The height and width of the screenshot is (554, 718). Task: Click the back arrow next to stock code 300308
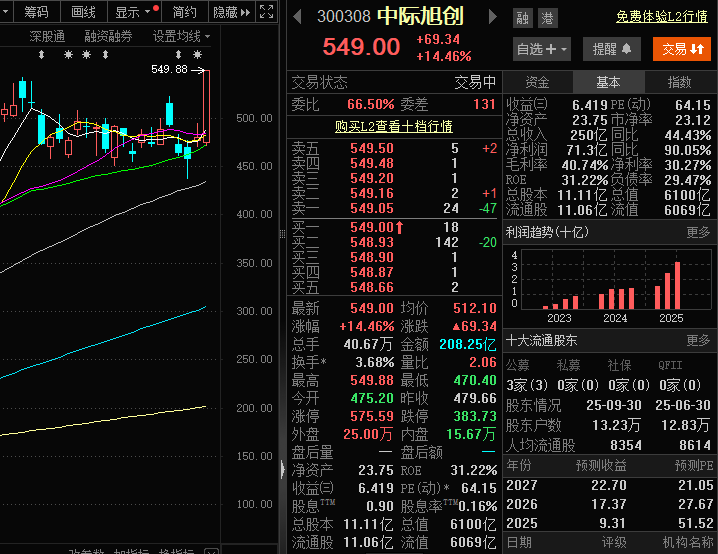(297, 17)
